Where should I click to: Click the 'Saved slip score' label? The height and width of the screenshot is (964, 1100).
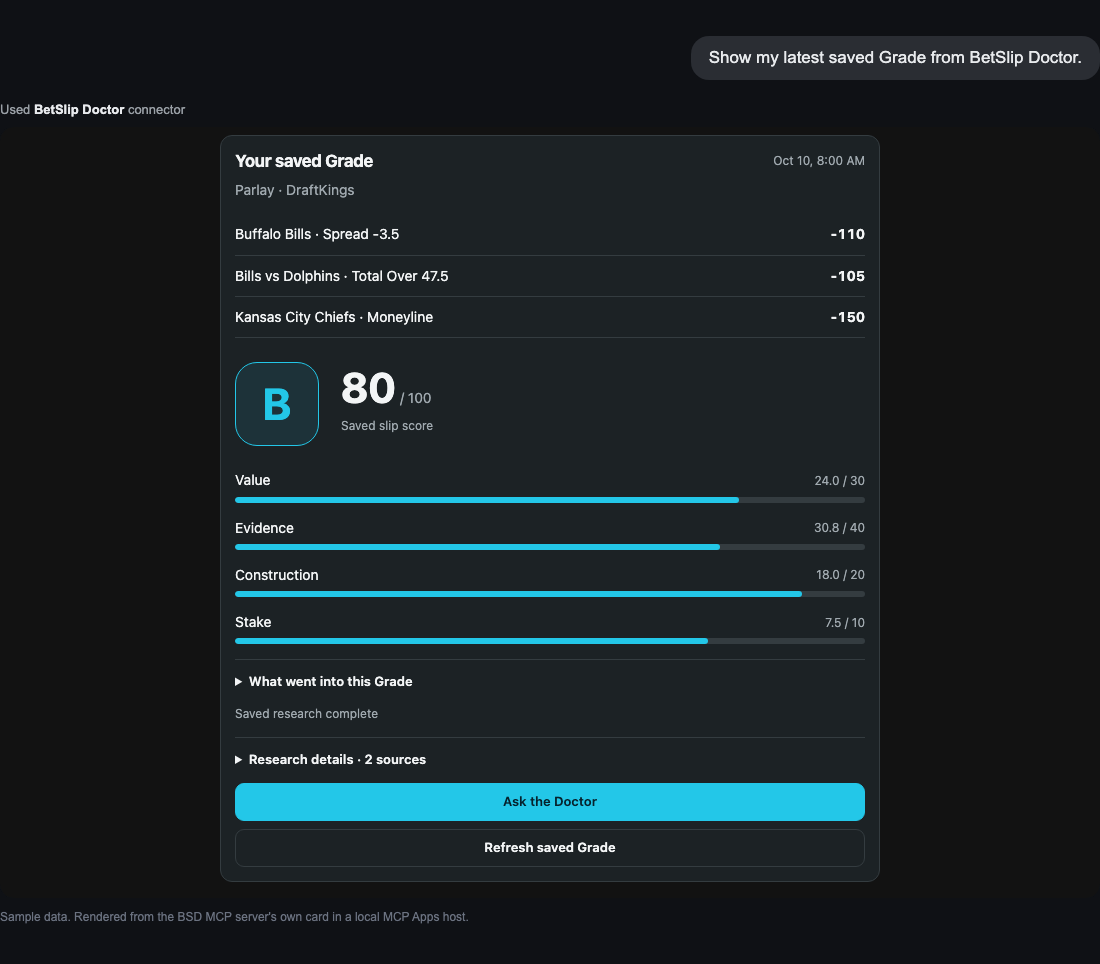tap(387, 426)
